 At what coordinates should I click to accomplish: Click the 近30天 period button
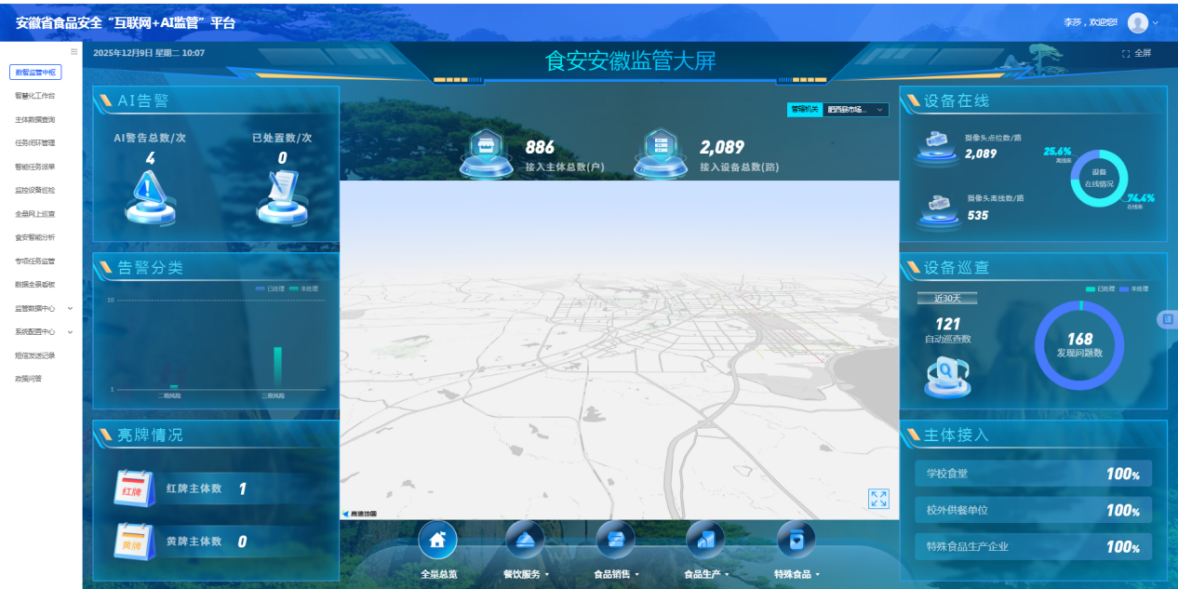(x=946, y=298)
